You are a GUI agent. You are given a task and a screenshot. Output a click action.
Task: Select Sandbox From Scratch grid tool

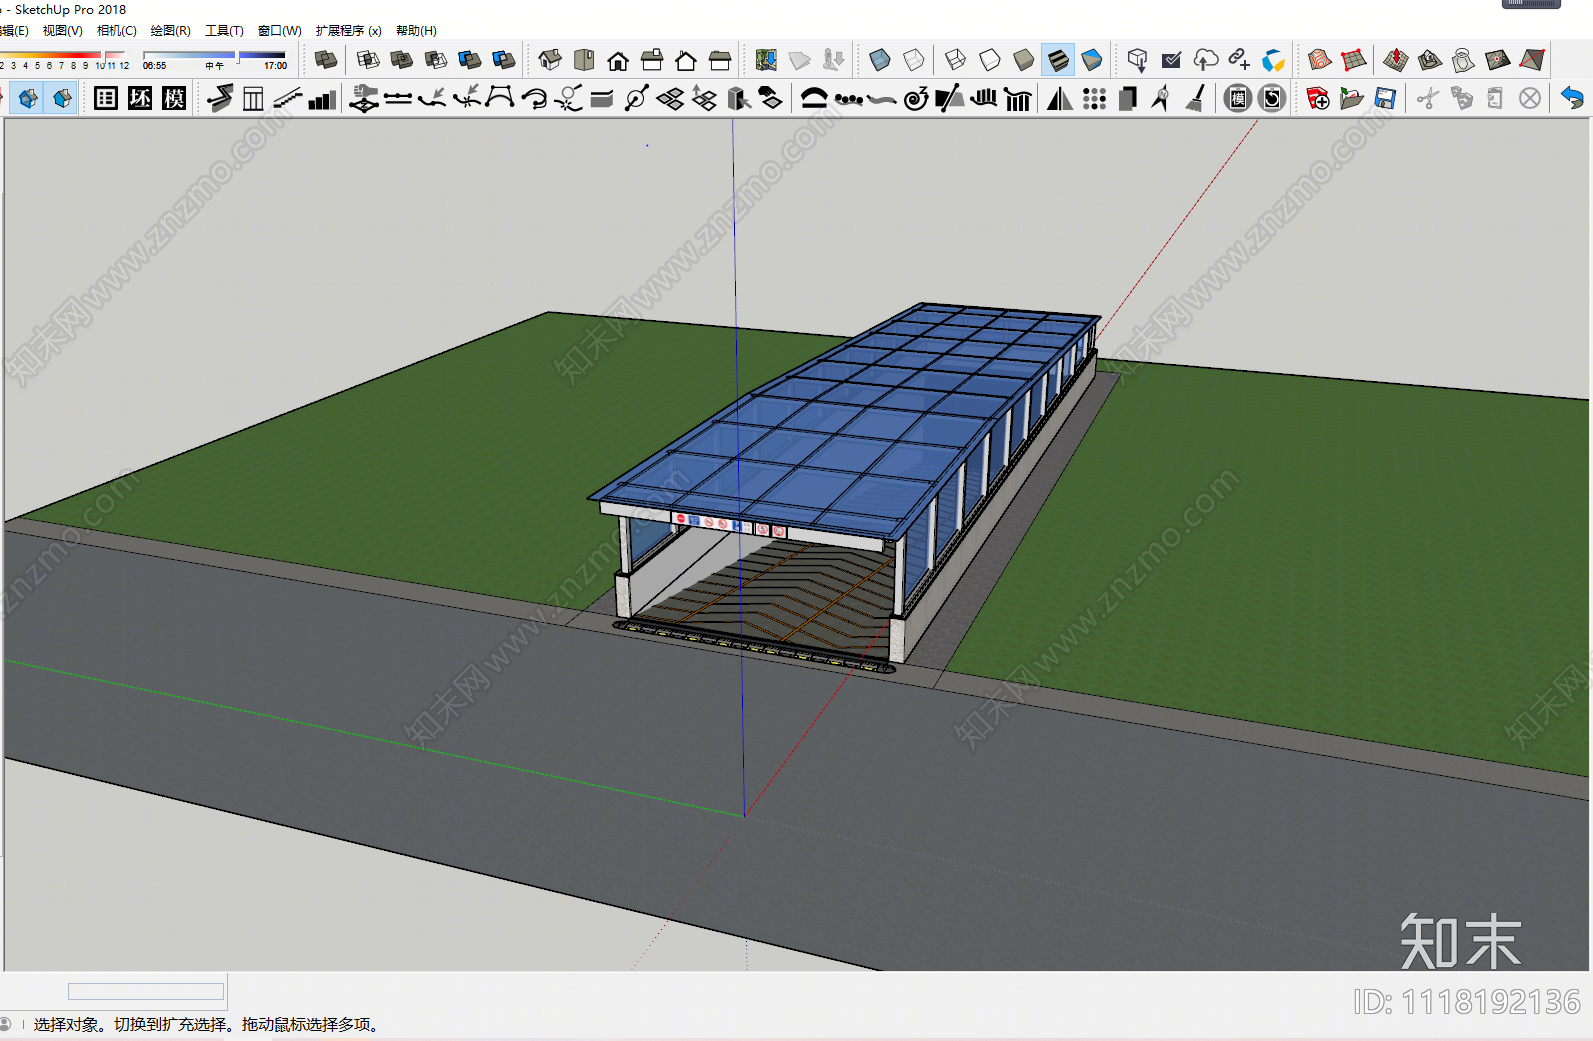[x=1354, y=60]
